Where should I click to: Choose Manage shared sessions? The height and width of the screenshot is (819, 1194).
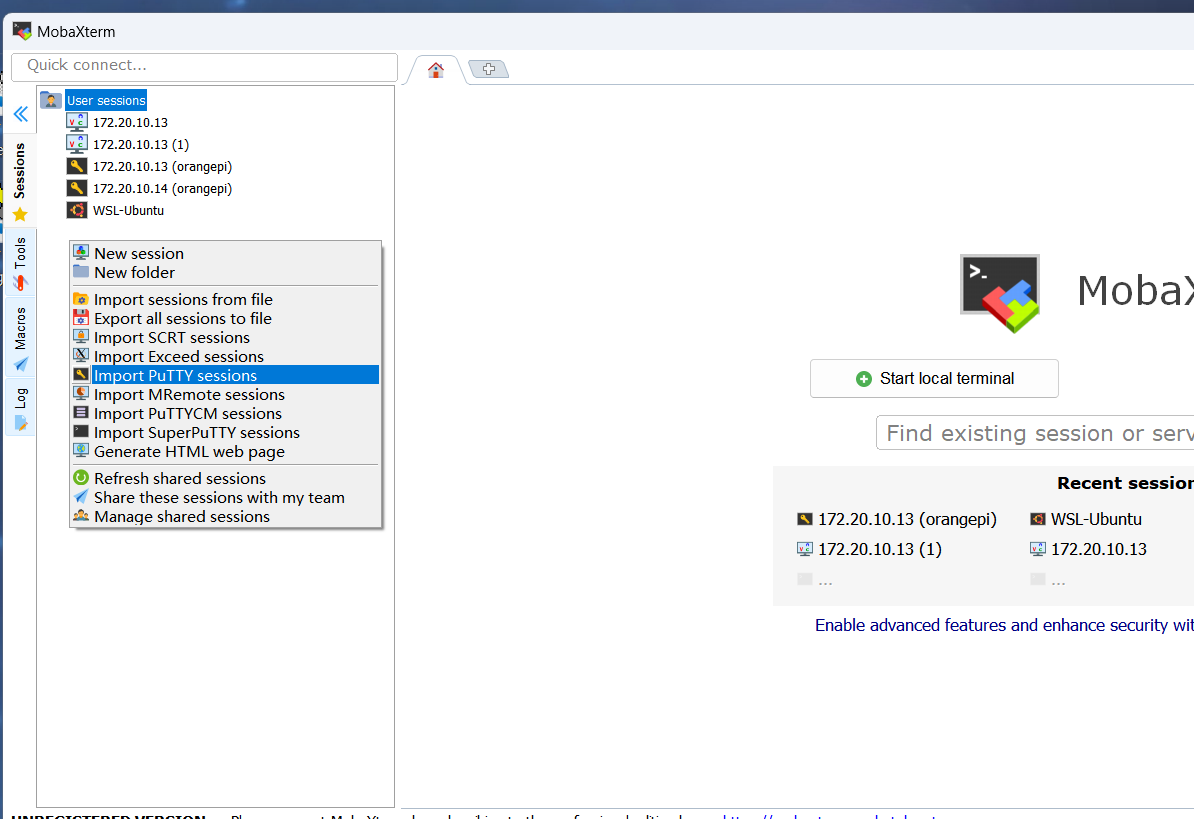pos(225,517)
